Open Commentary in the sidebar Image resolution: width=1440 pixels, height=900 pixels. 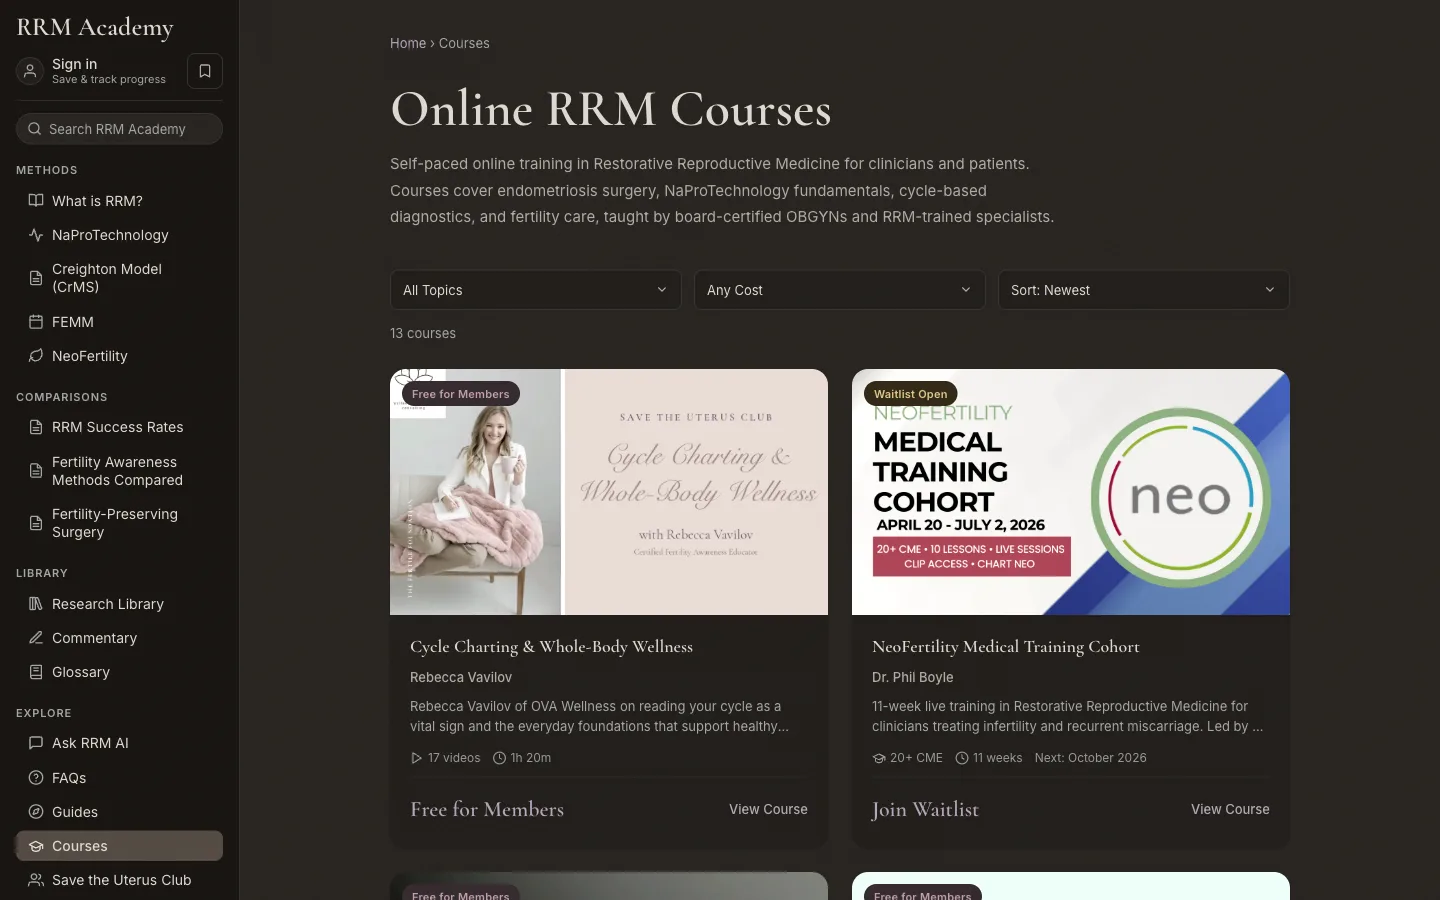(x=119, y=638)
